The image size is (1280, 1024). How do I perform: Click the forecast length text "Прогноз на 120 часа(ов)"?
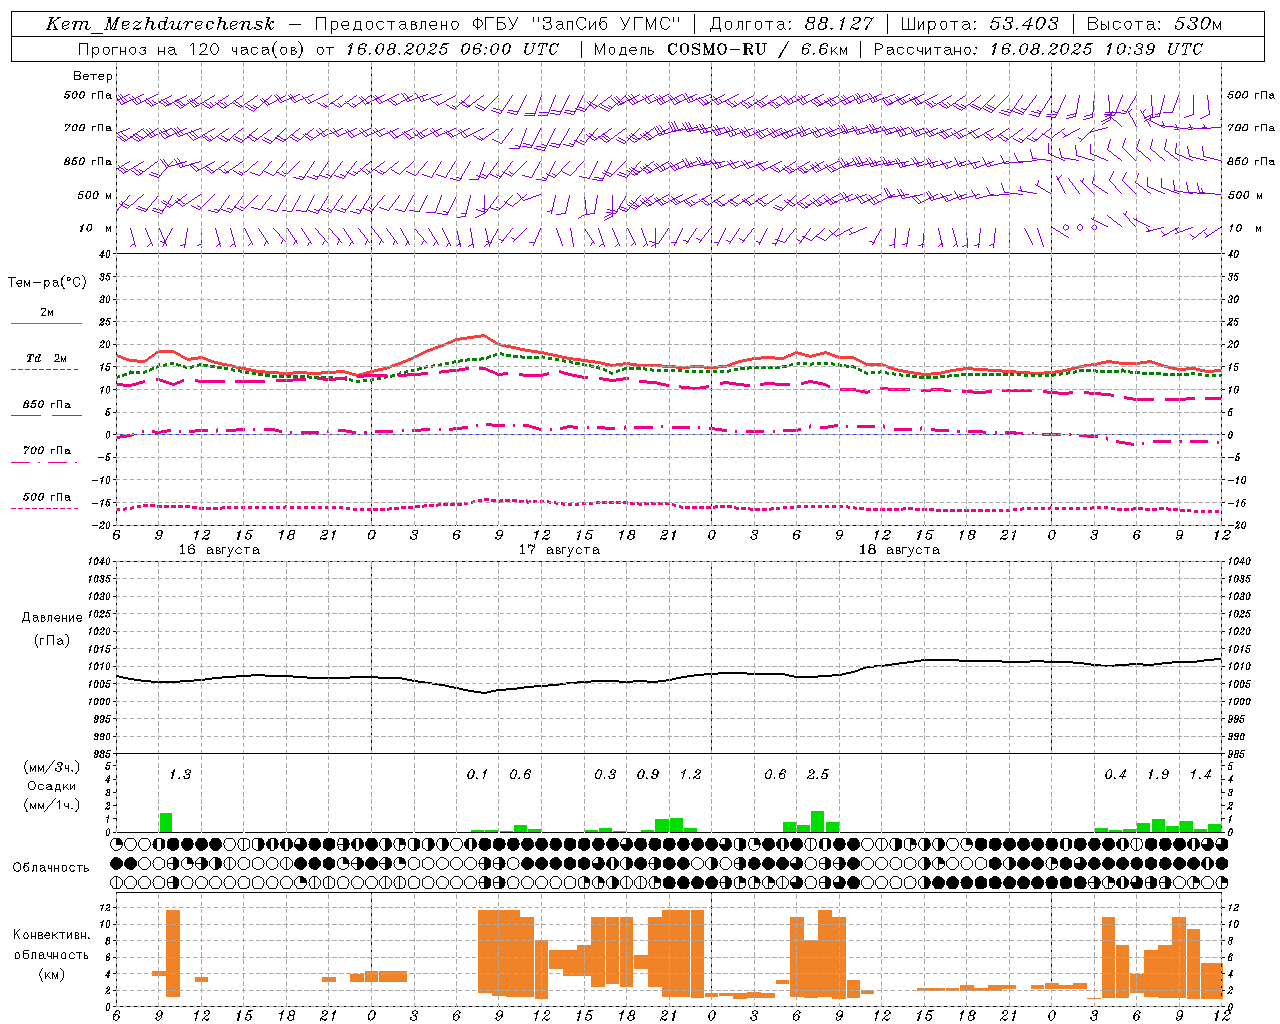192,49
